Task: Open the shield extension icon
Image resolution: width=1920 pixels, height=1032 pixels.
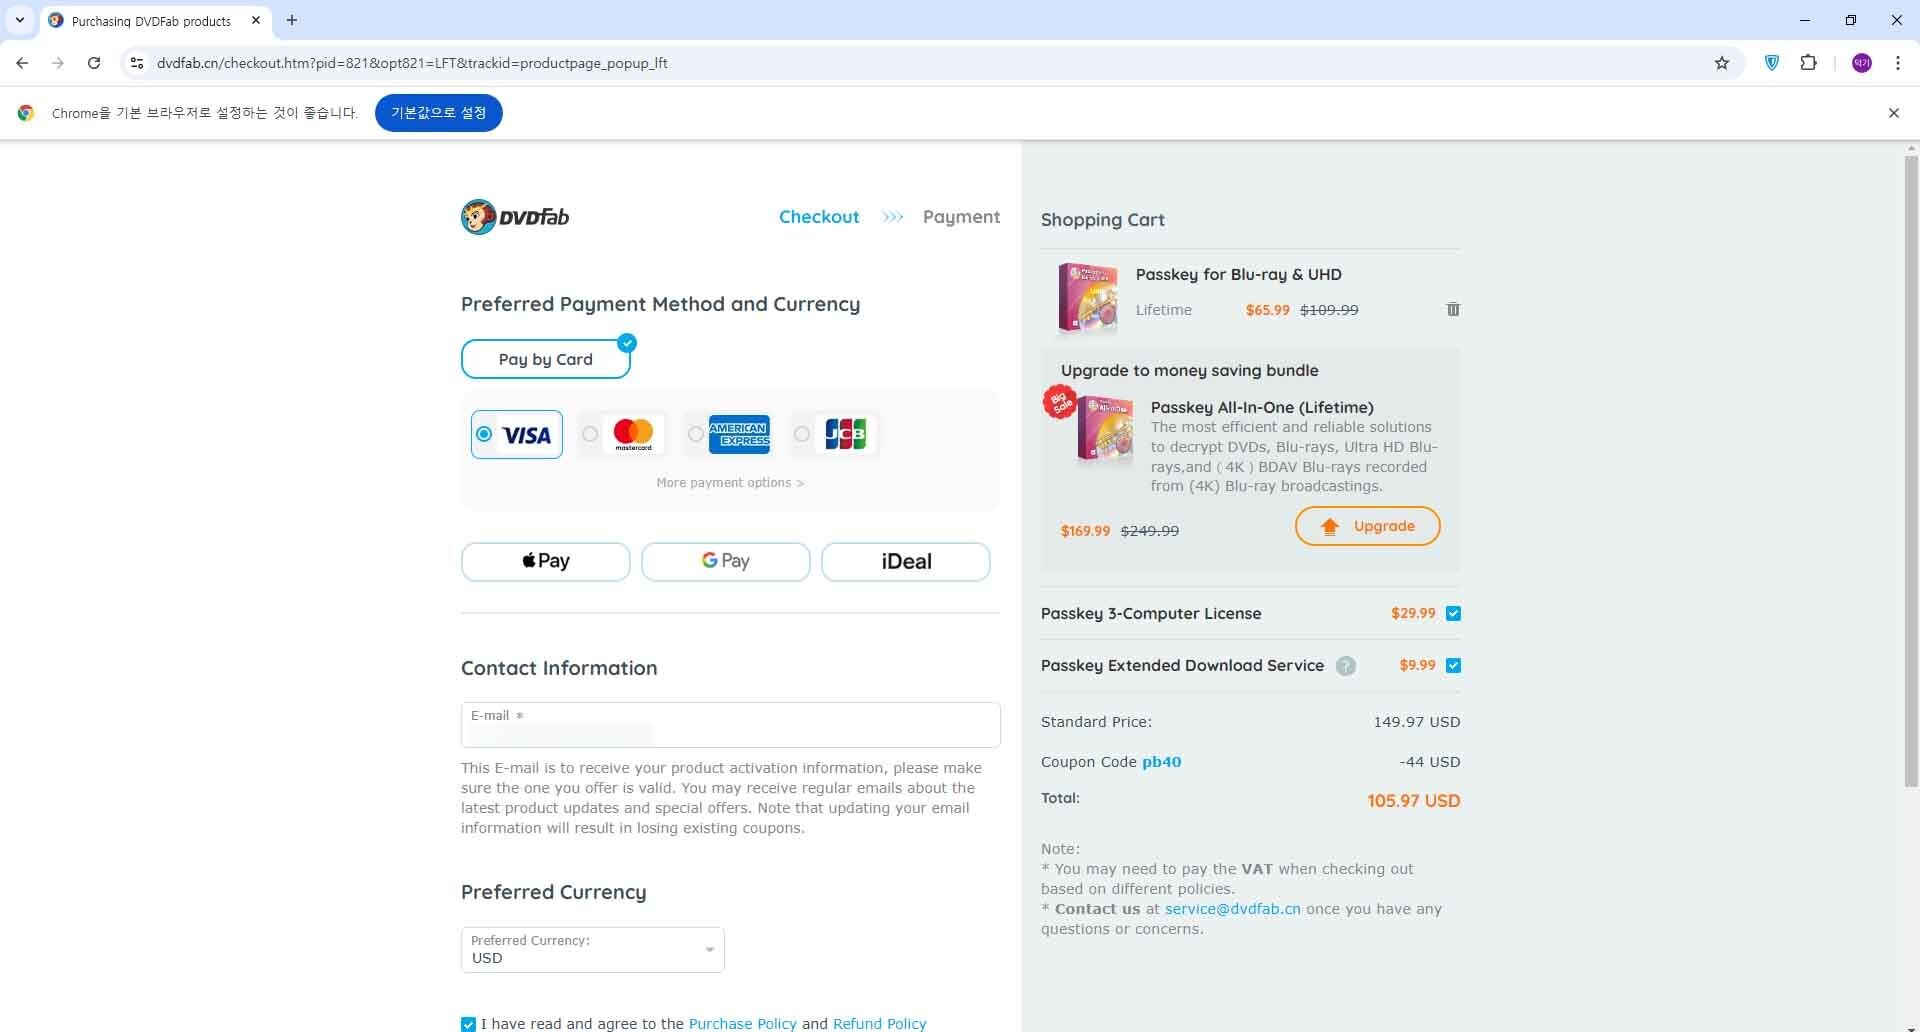Action: (x=1772, y=63)
